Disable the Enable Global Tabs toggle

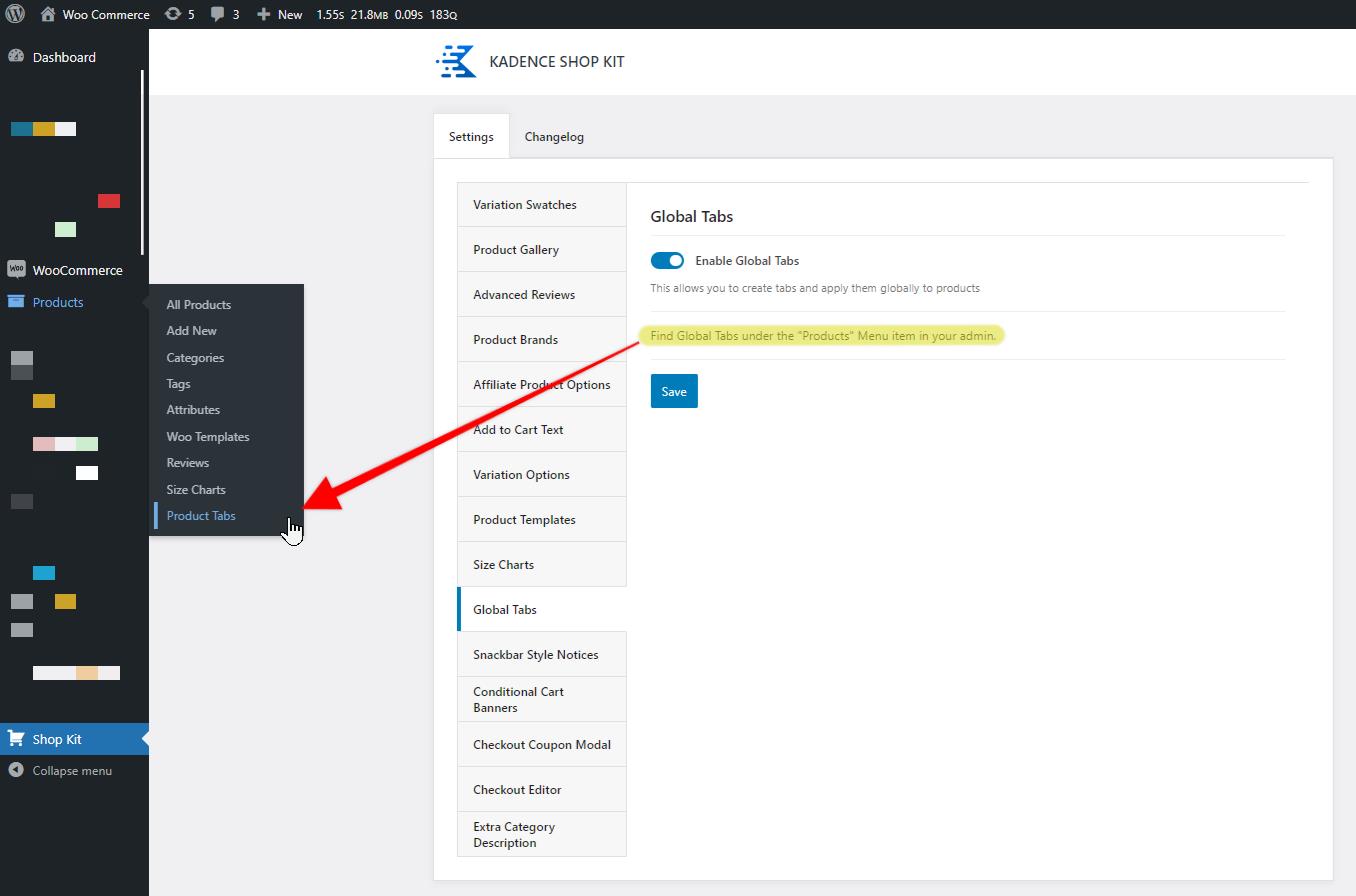point(667,260)
